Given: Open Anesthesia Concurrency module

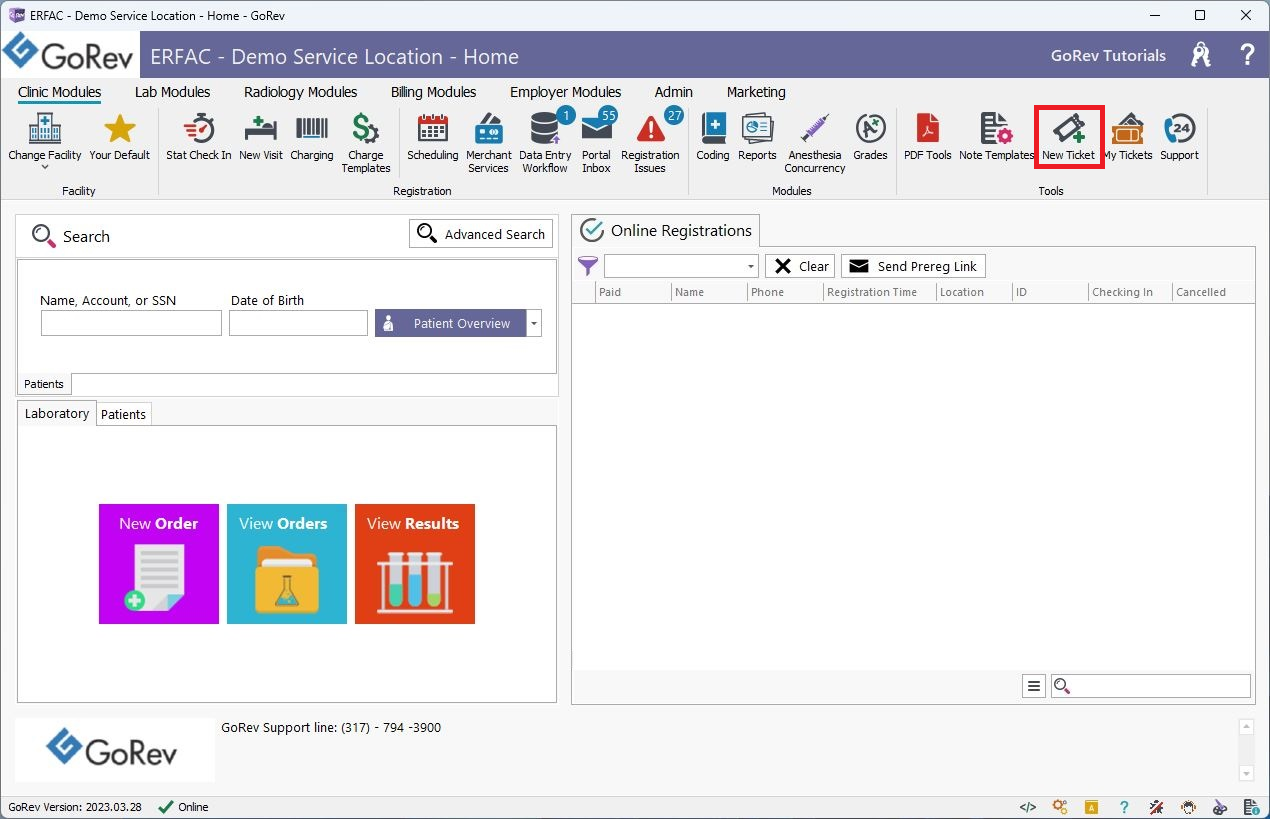Looking at the screenshot, I should (815, 142).
